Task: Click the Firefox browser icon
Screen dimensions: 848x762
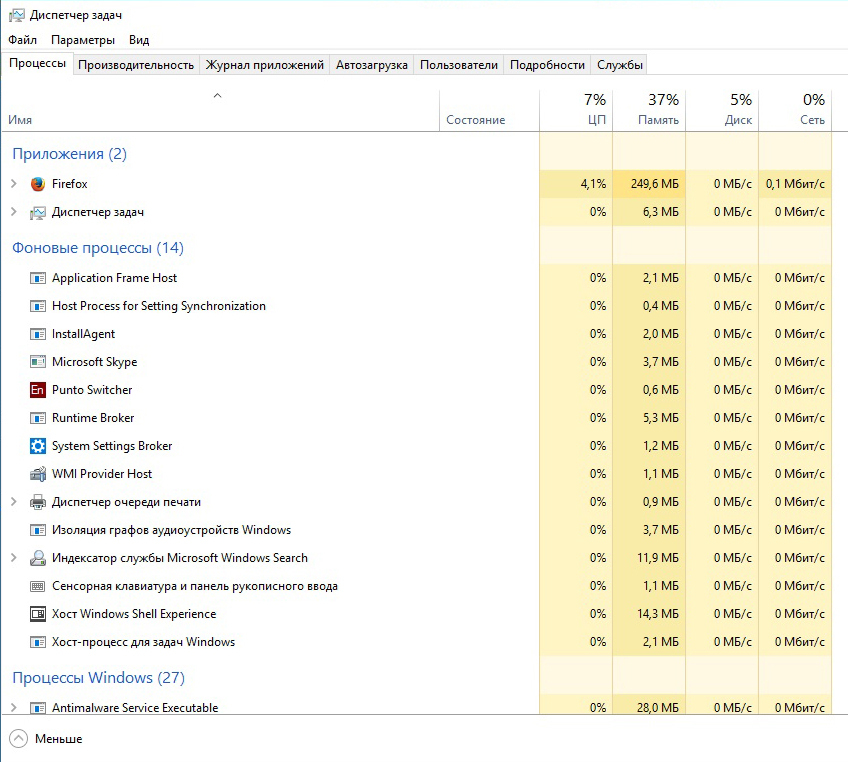Action: click(x=38, y=184)
